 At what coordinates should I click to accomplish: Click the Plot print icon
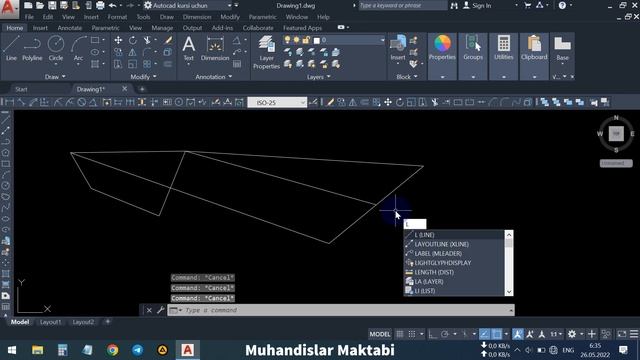coord(100,5)
